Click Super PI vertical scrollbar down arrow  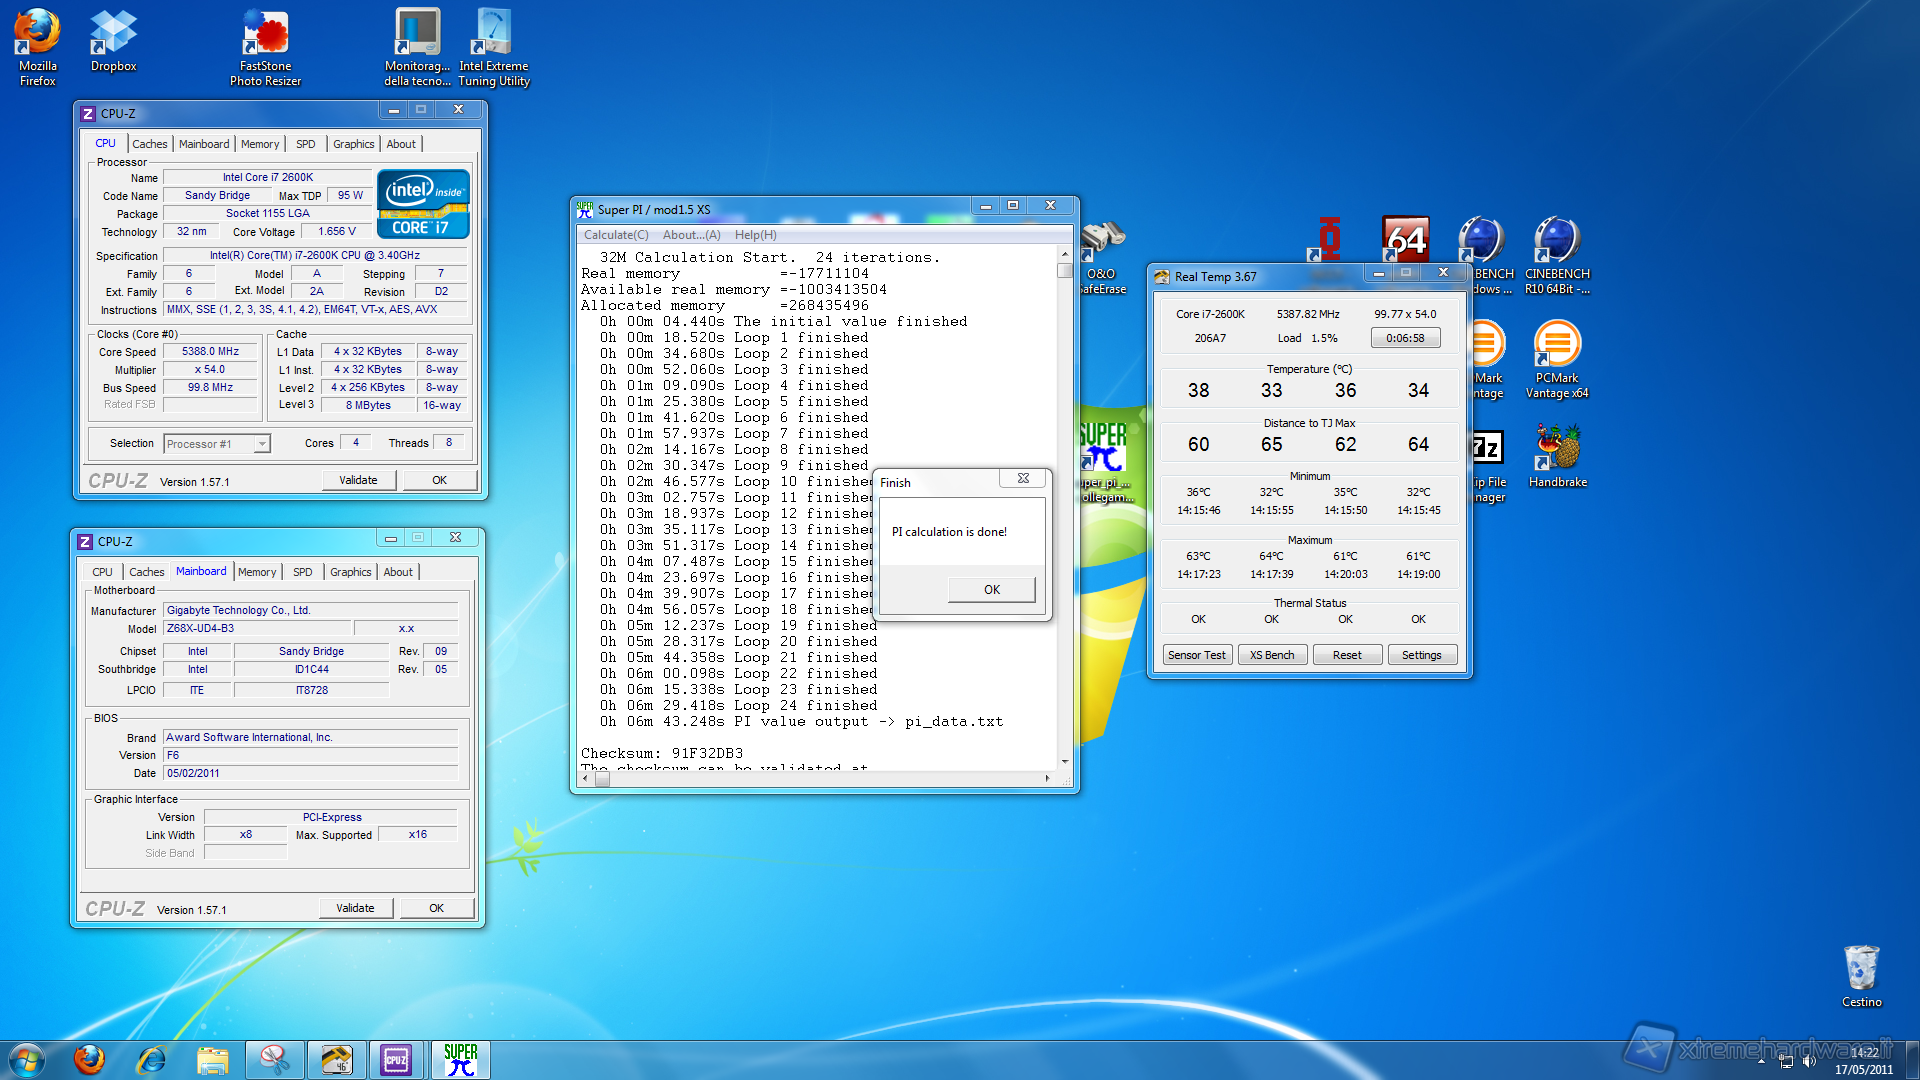pos(1064,762)
